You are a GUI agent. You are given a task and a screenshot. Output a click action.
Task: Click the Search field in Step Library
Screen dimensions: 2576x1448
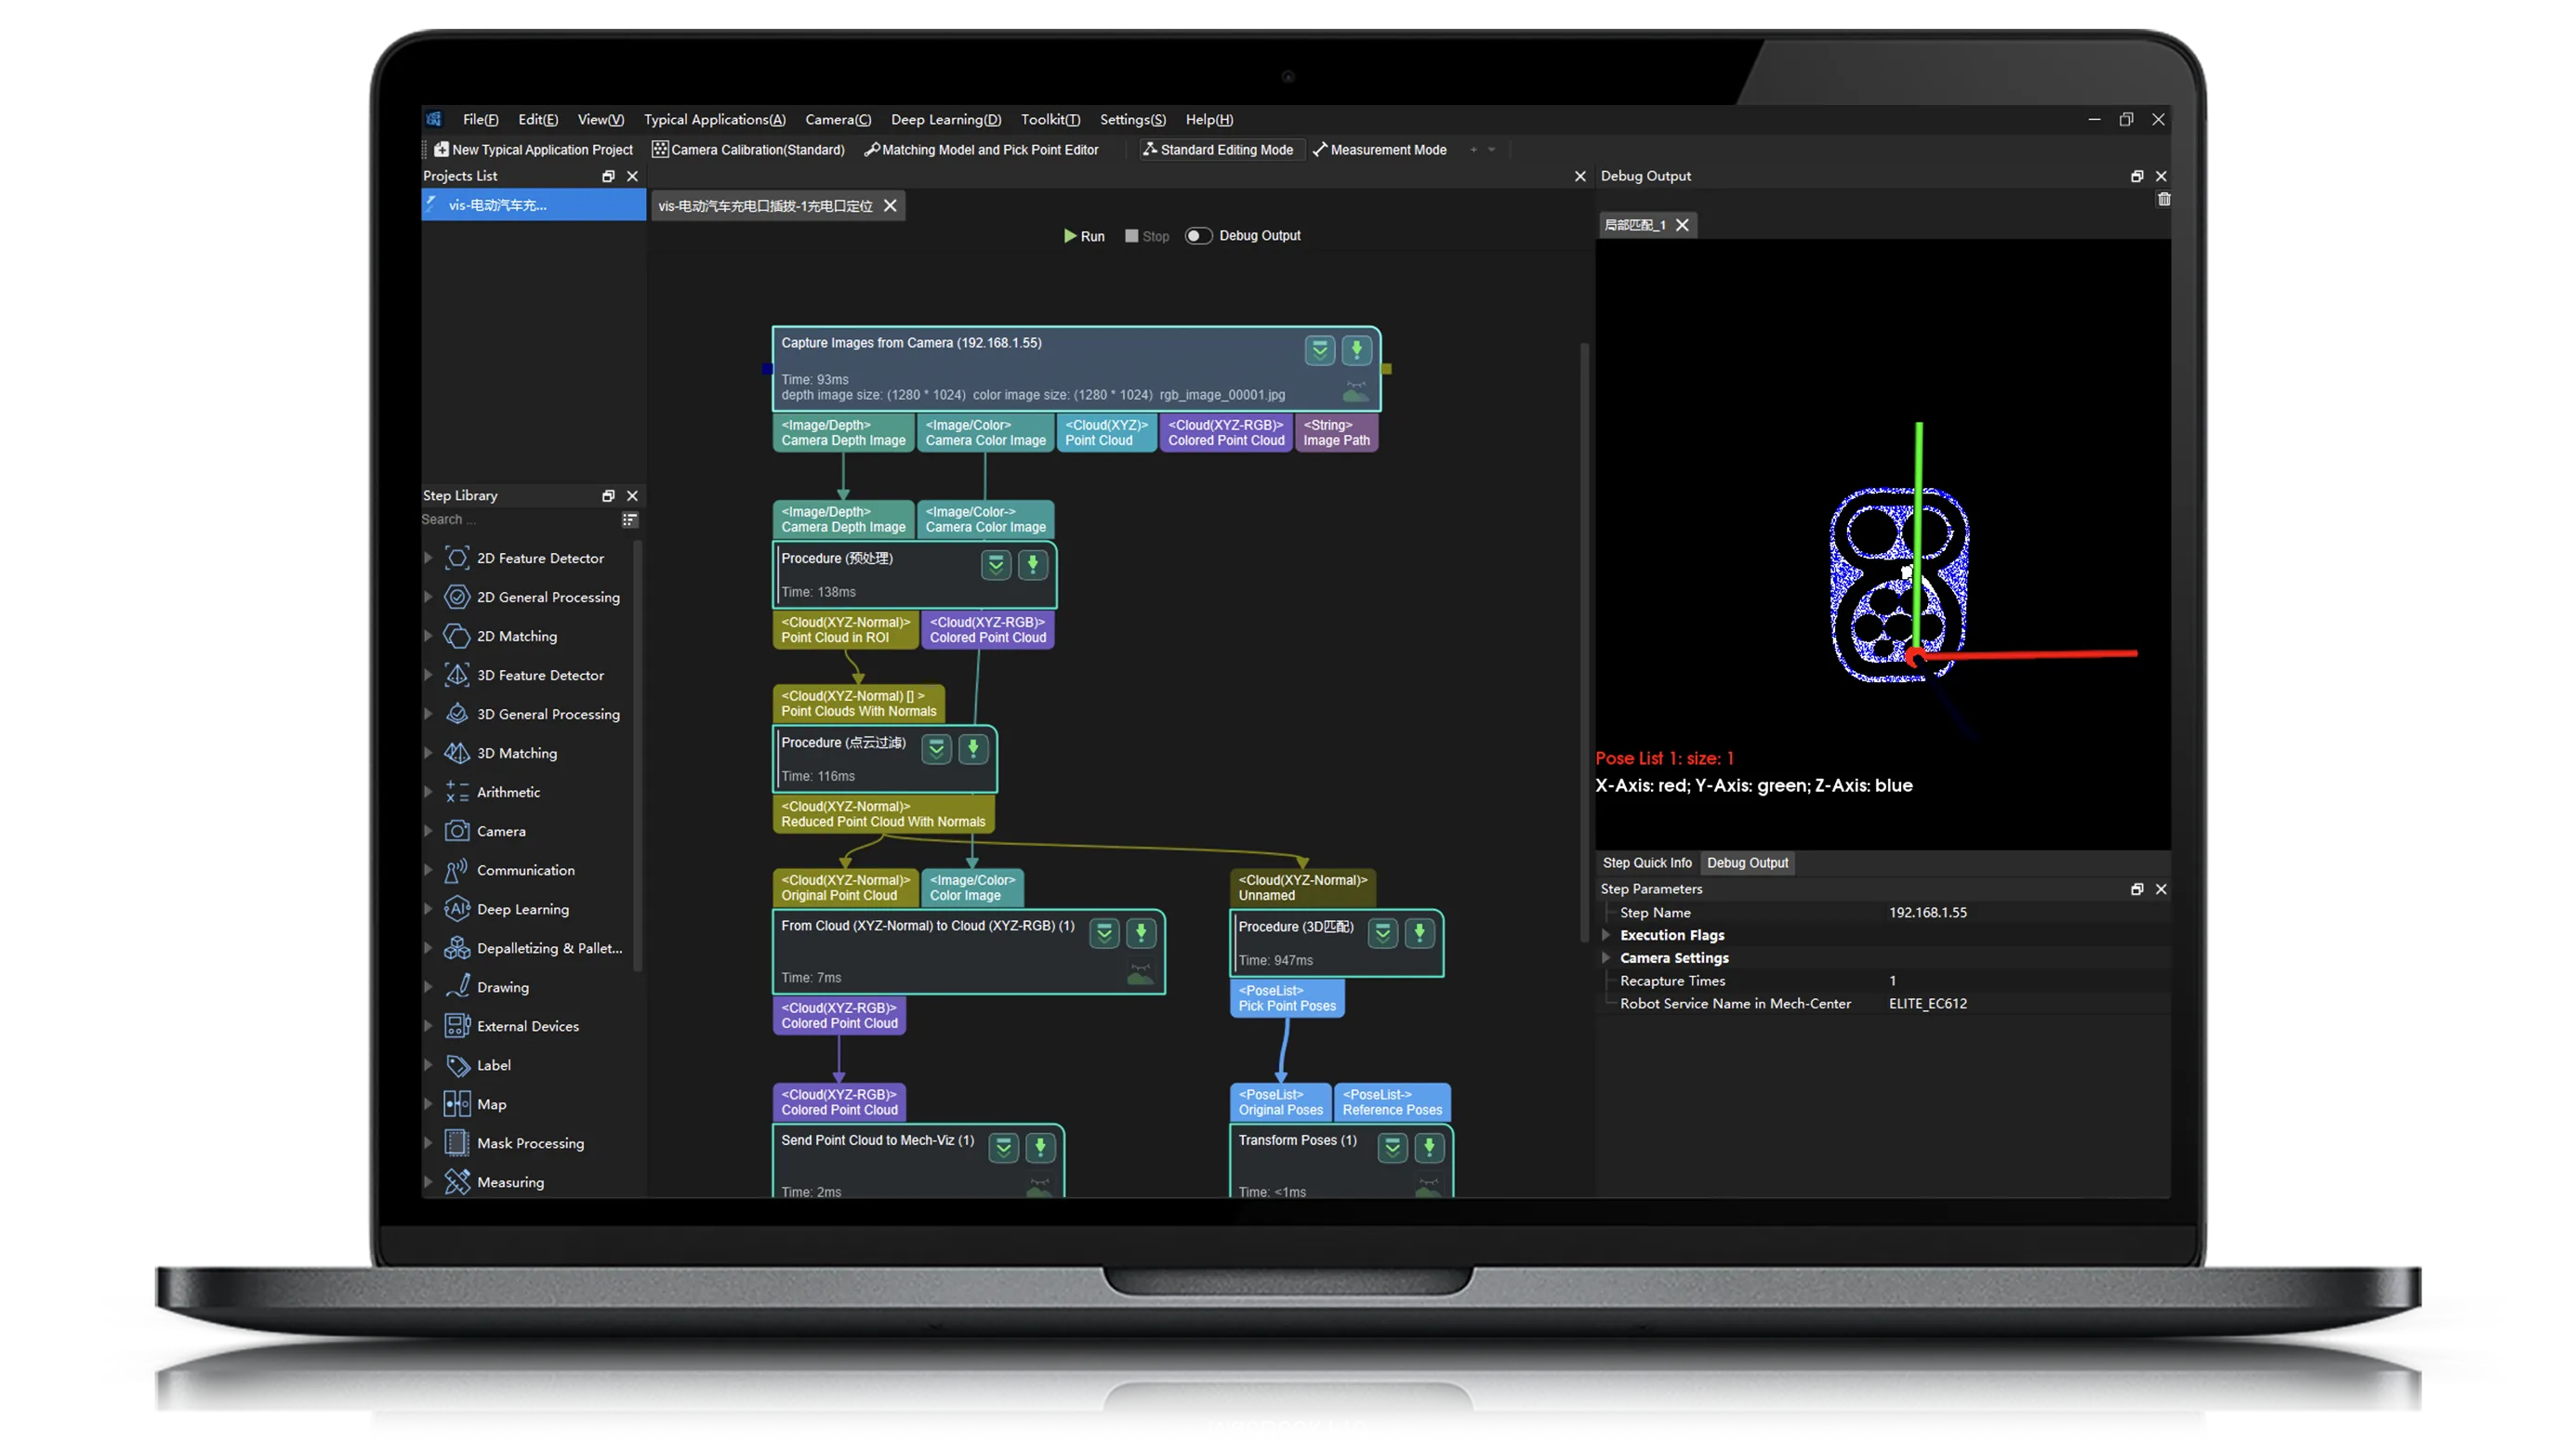coord(518,520)
